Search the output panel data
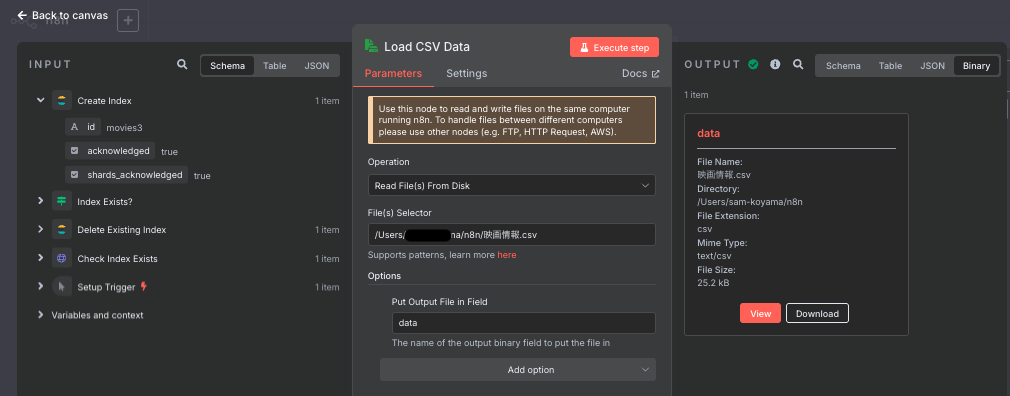The image size is (1010, 396). tap(798, 64)
